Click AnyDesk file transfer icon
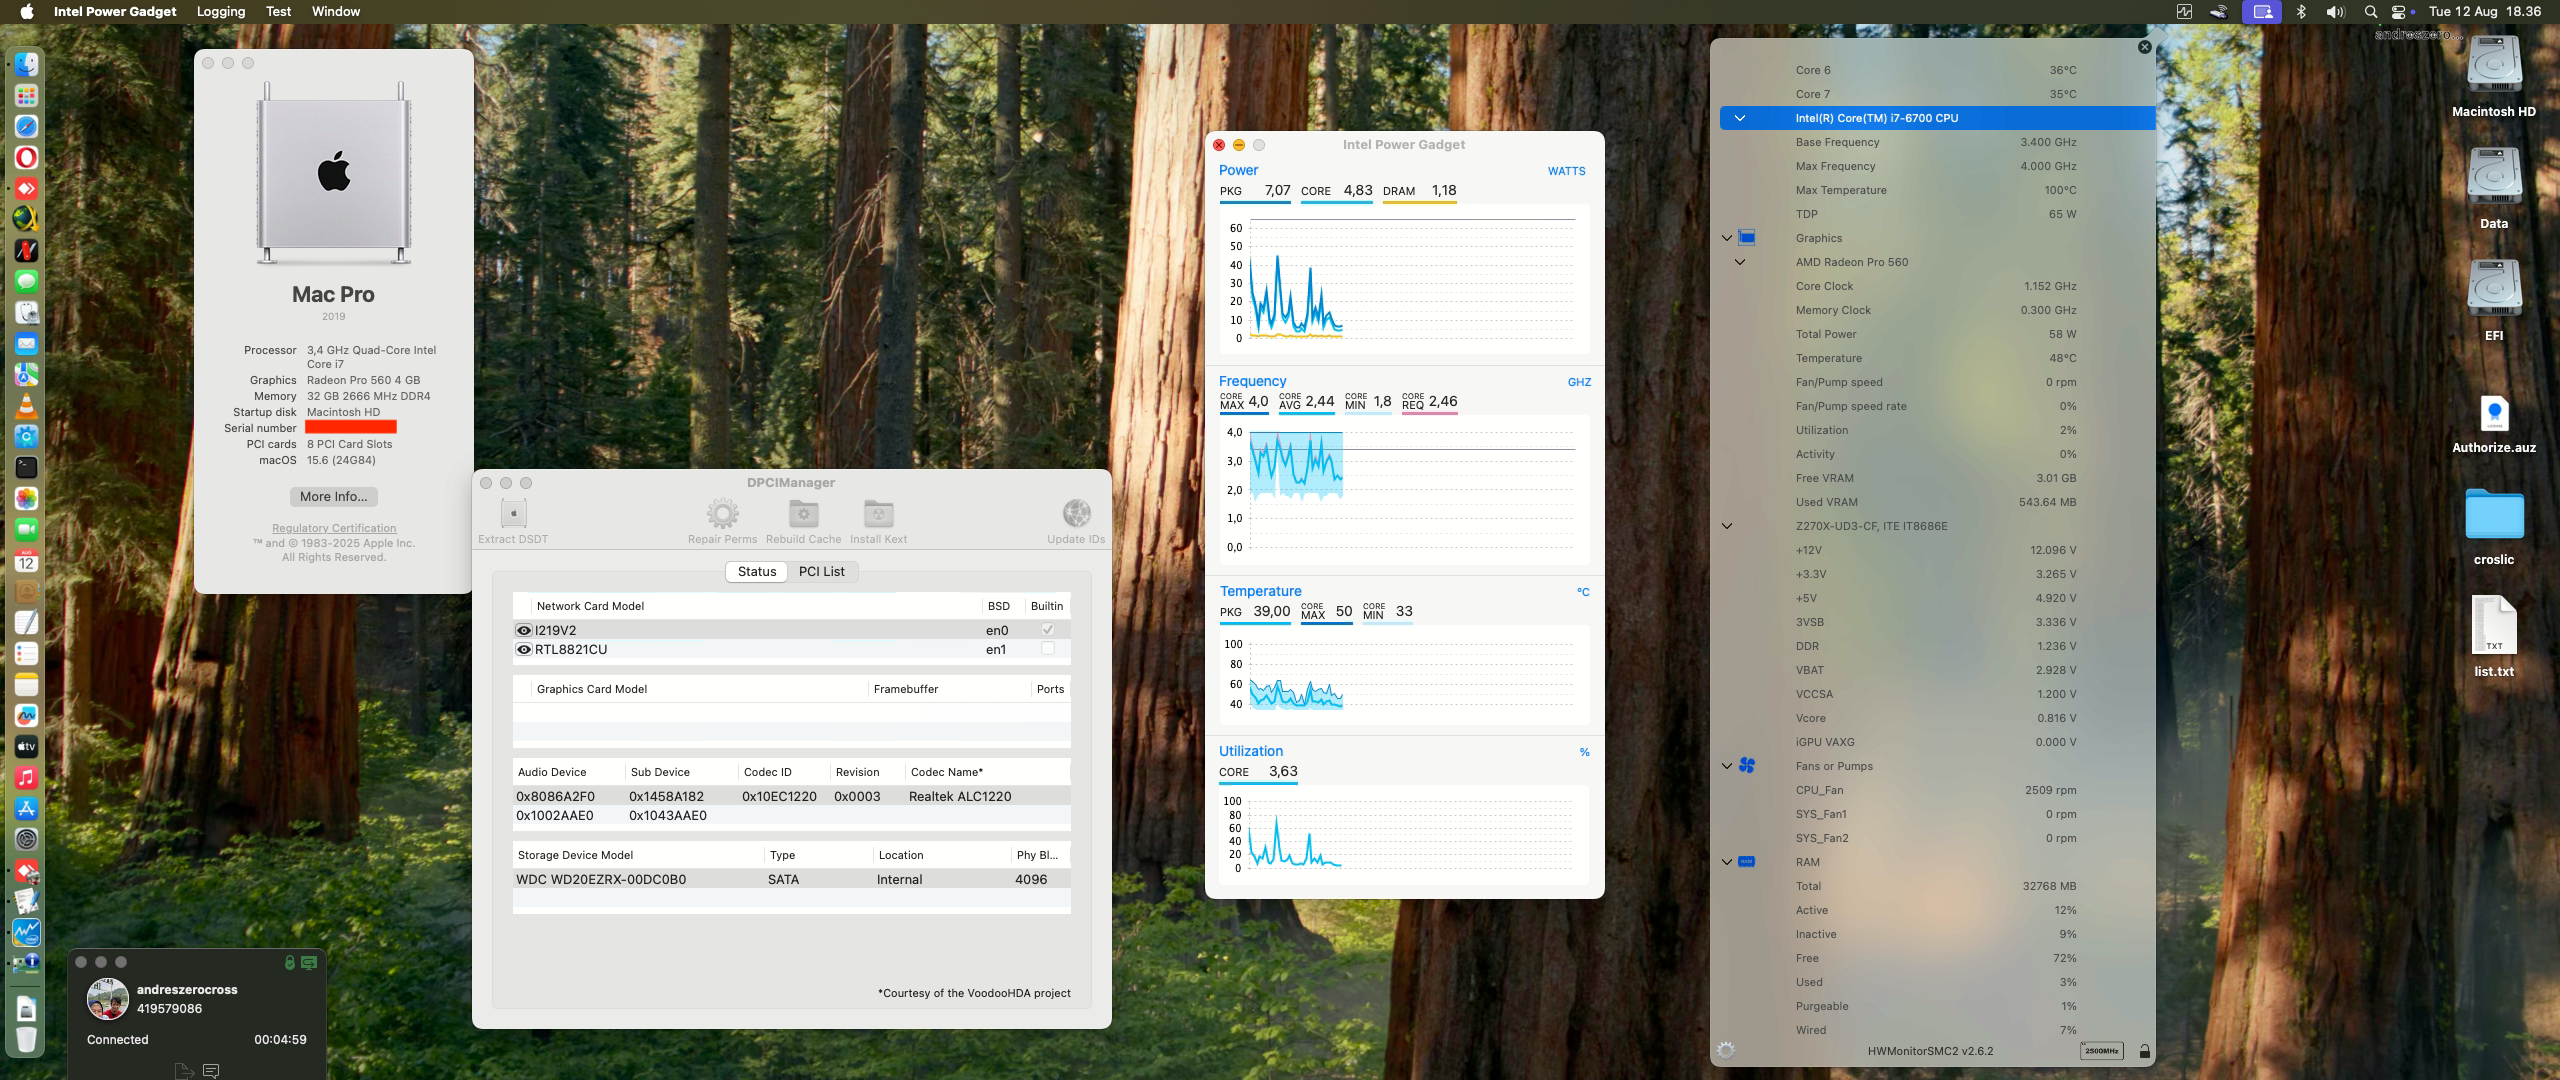 [x=184, y=1071]
